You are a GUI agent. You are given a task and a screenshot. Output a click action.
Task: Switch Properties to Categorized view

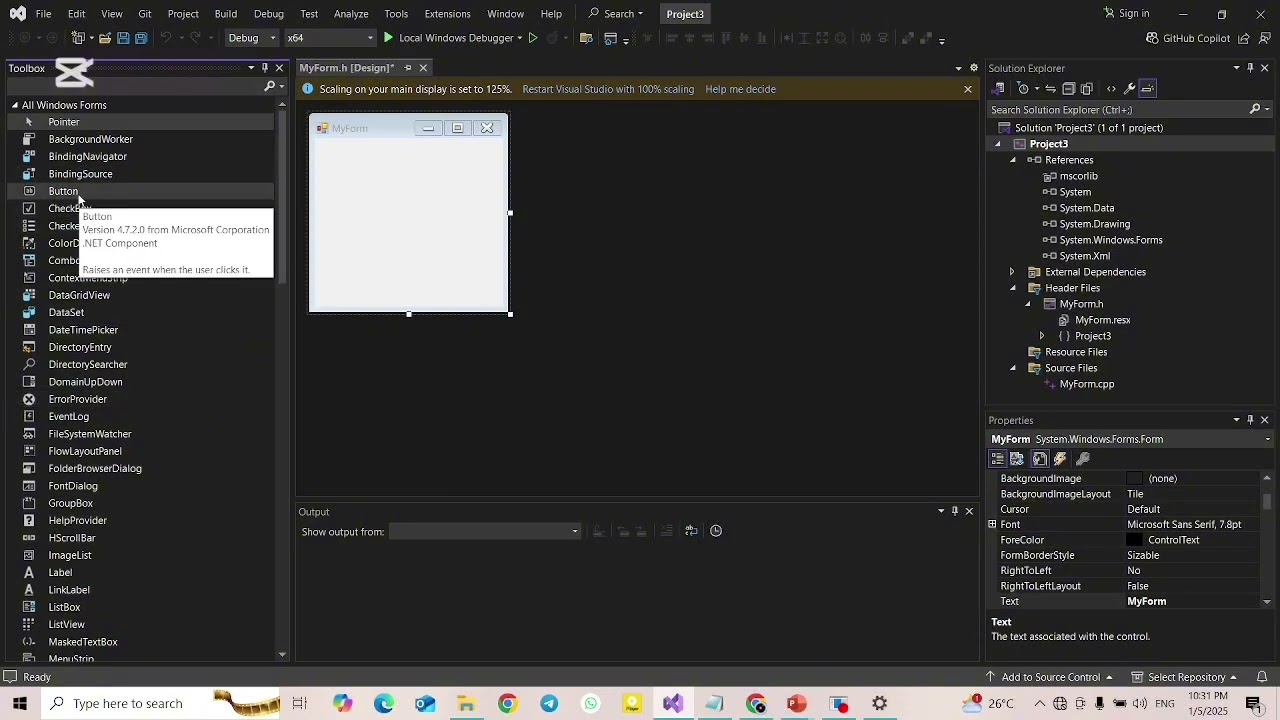pos(998,459)
